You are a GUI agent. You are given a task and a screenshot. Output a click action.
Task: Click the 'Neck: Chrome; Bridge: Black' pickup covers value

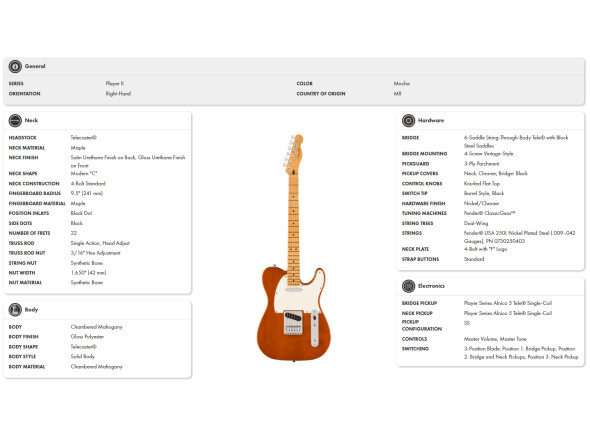click(x=496, y=174)
